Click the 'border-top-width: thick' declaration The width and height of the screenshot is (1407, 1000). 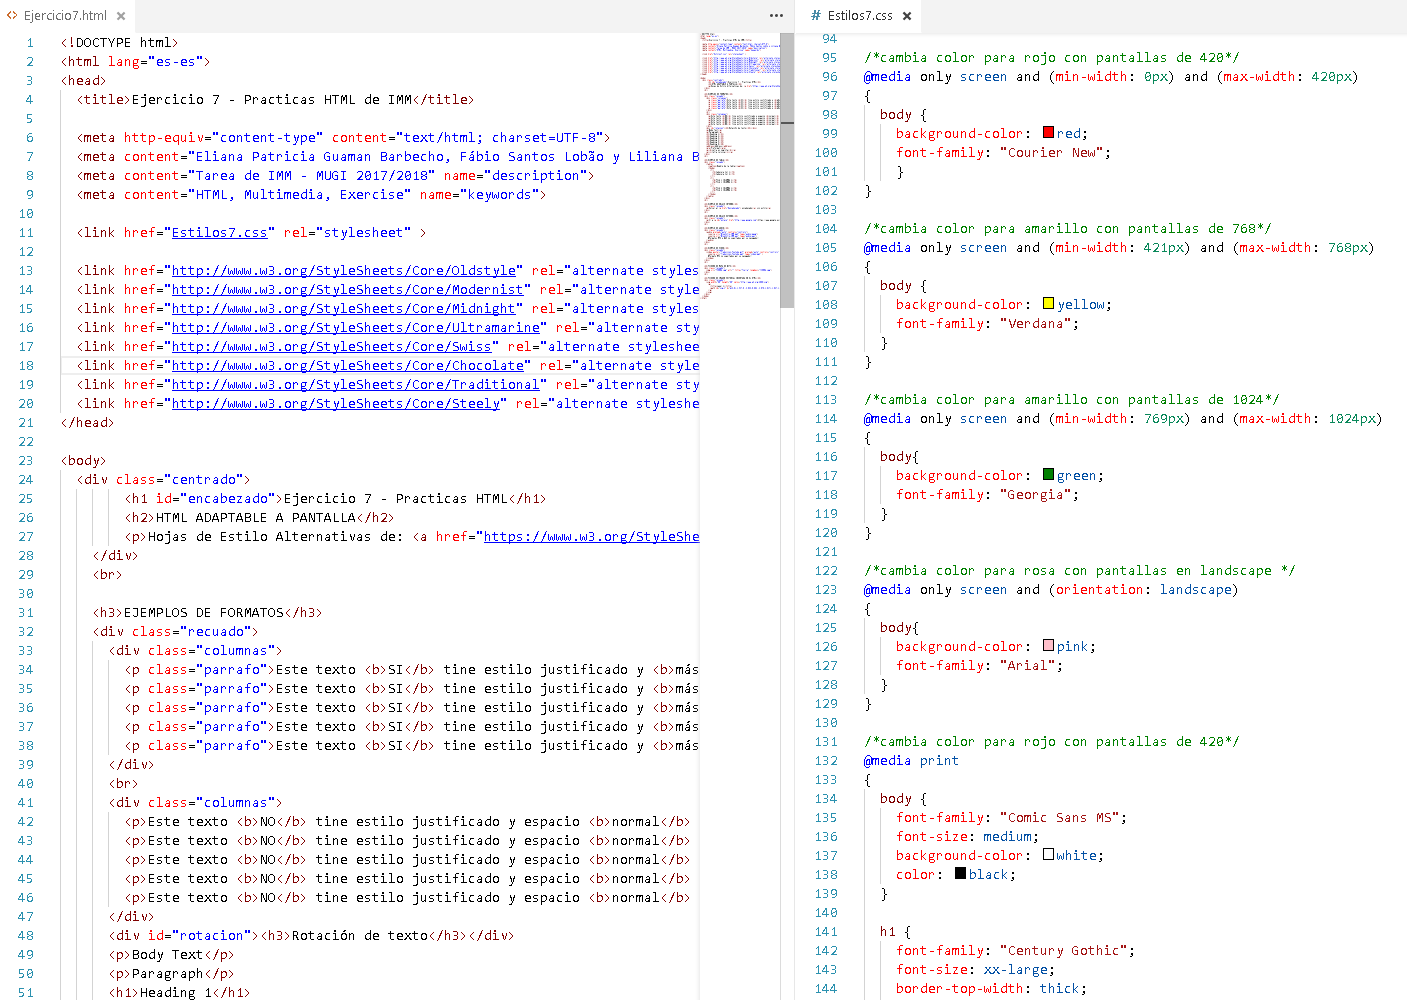991,989
